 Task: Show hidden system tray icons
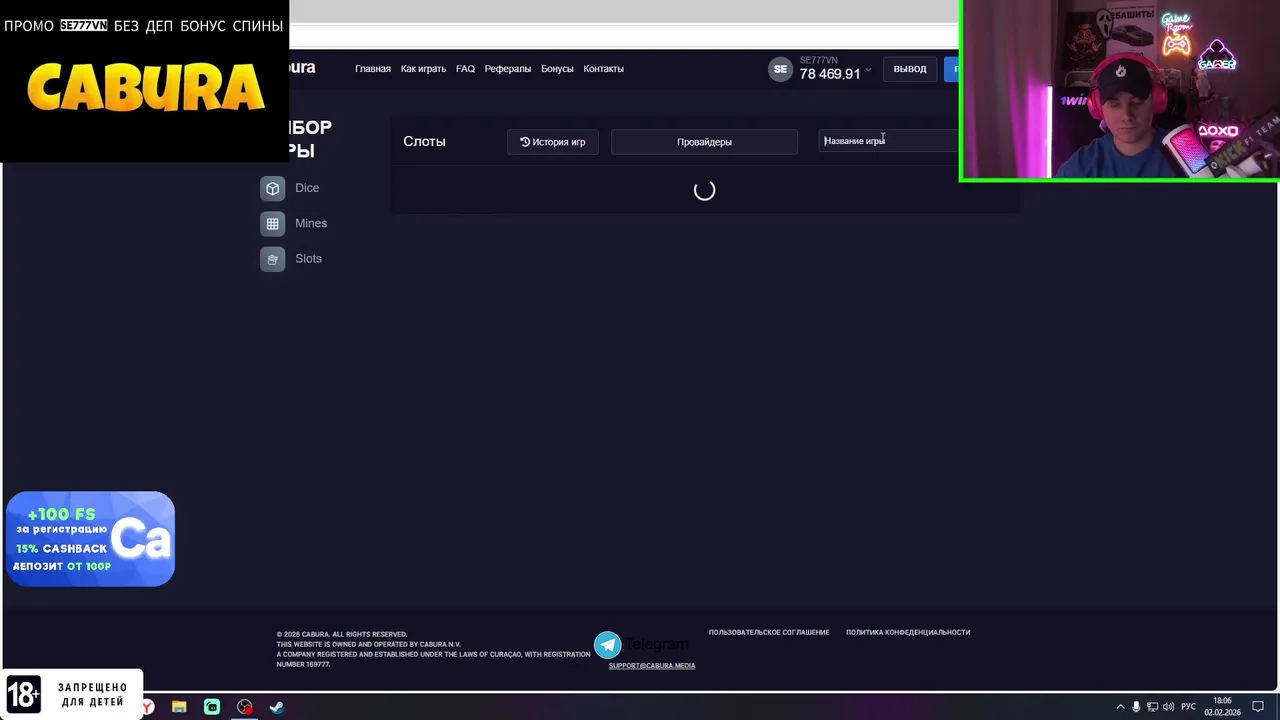(x=1120, y=707)
